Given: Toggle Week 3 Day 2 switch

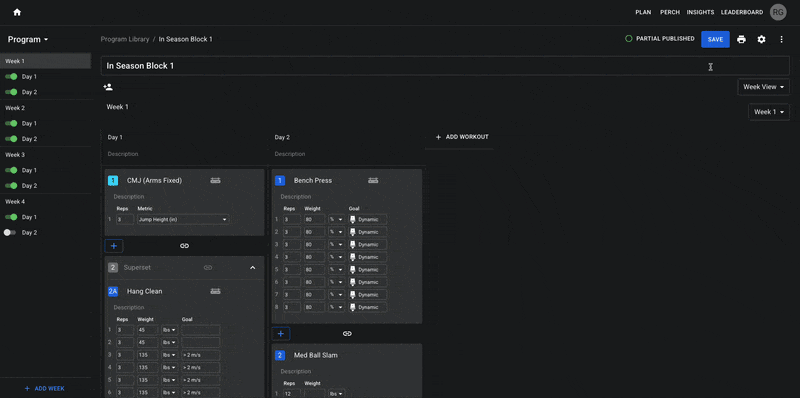Looking at the screenshot, I should (x=11, y=186).
